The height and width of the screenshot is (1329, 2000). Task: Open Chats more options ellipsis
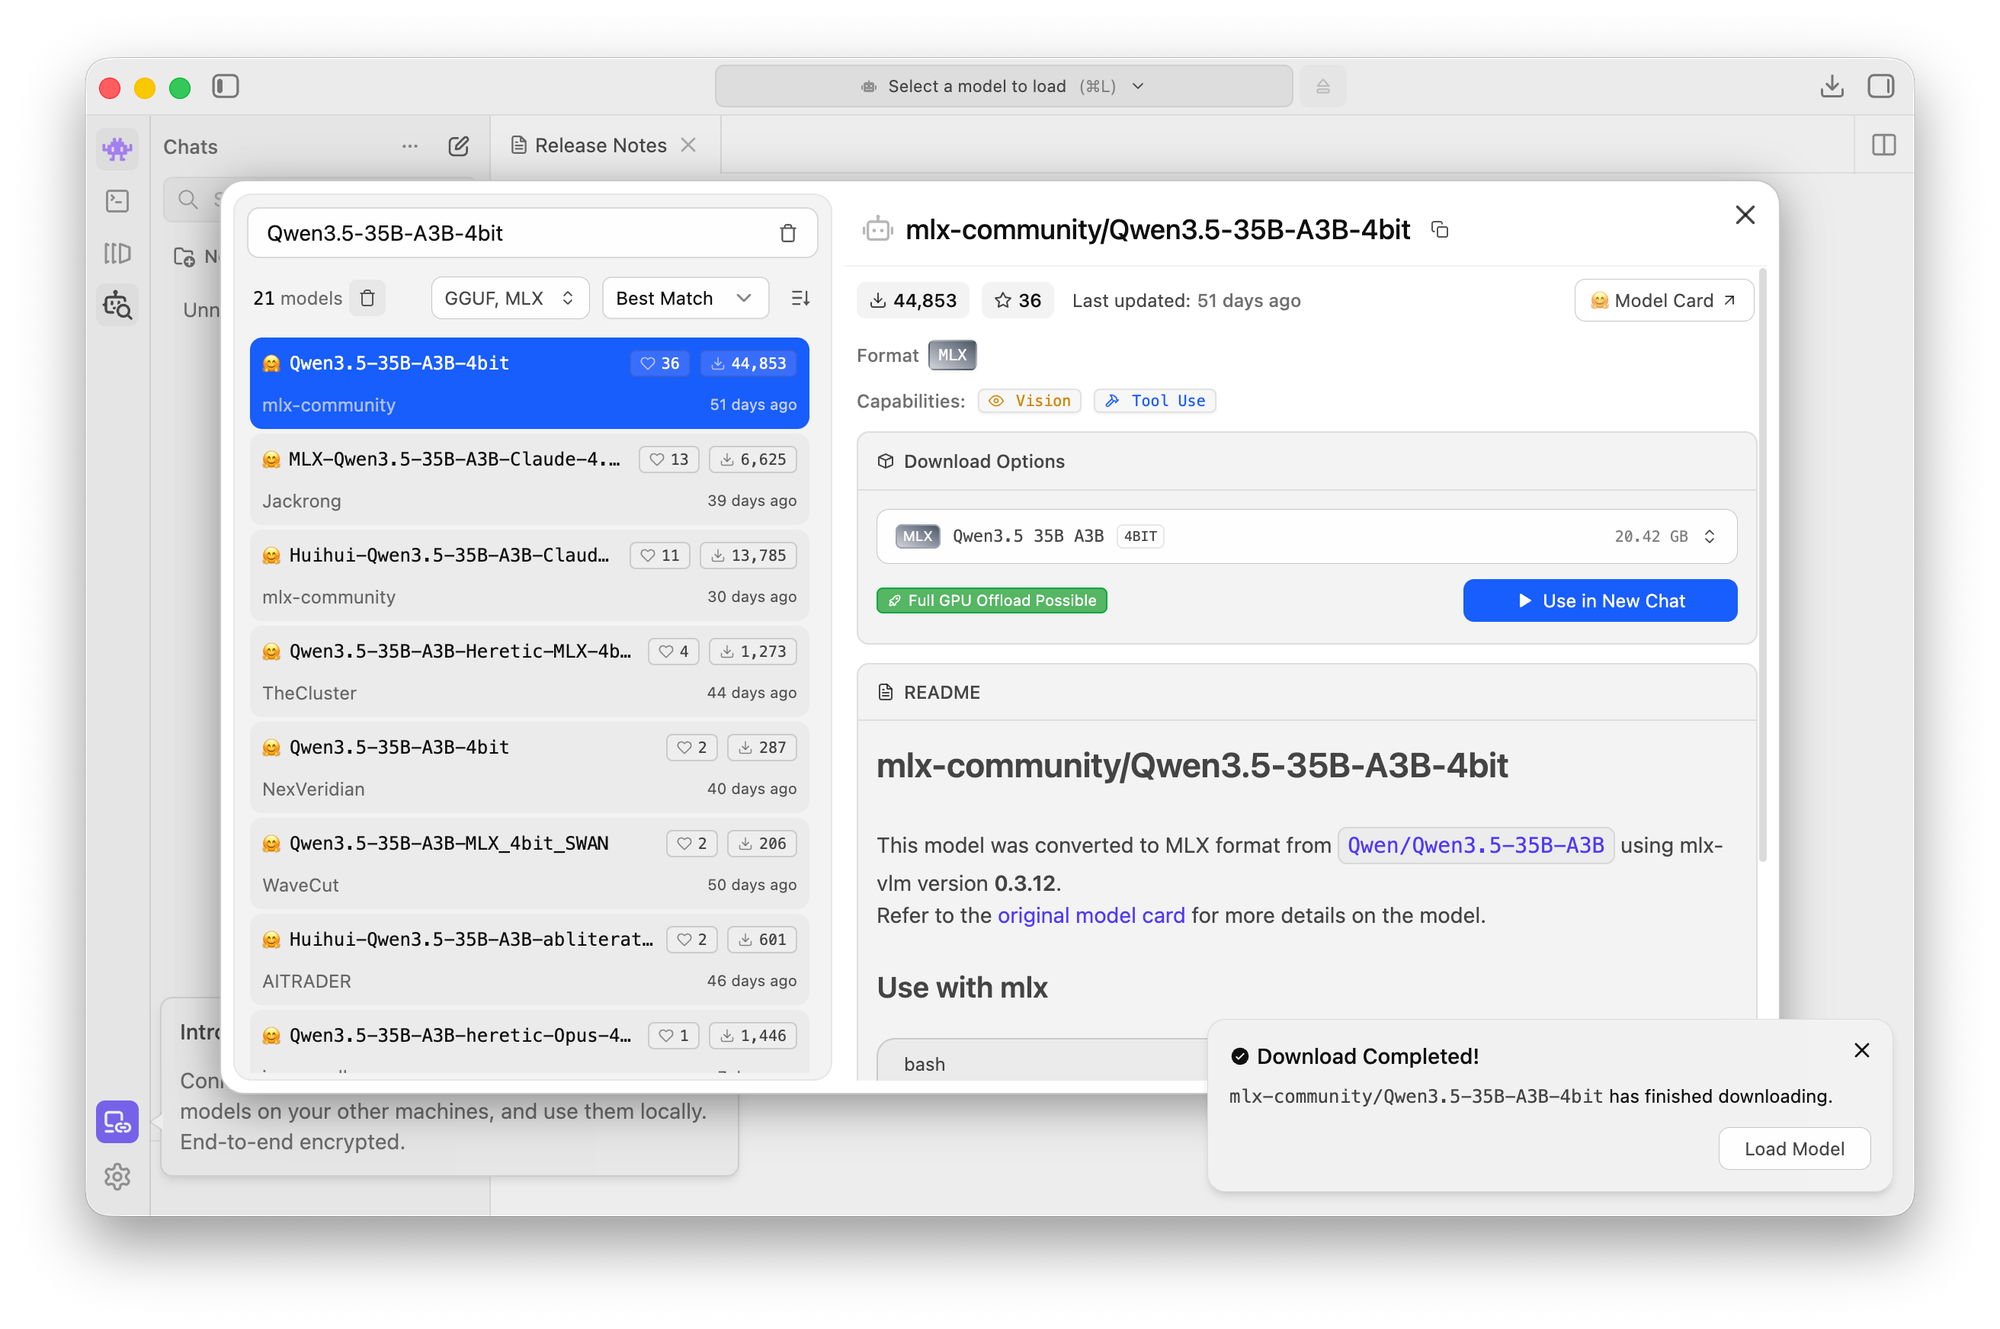click(x=410, y=147)
